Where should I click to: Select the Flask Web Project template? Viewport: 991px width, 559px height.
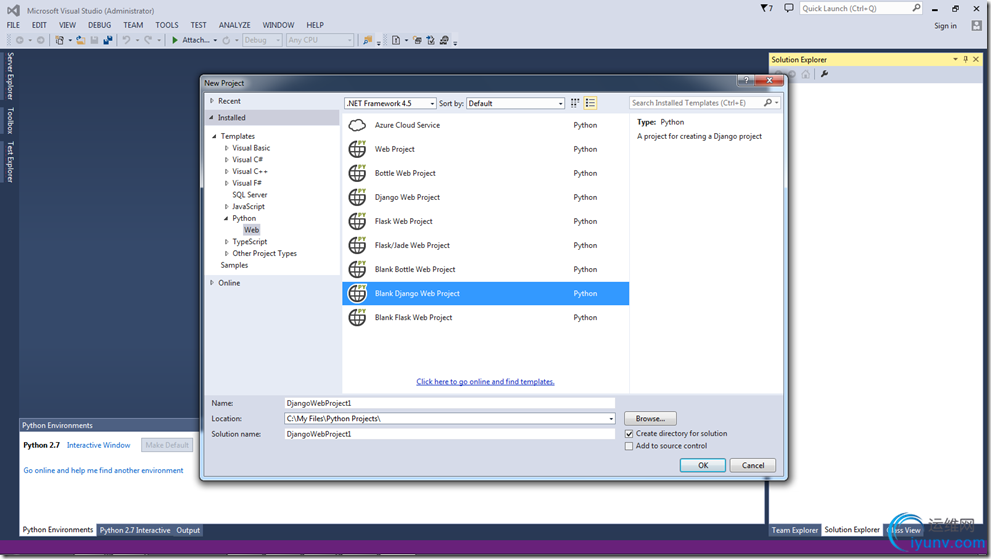[x=485, y=221]
